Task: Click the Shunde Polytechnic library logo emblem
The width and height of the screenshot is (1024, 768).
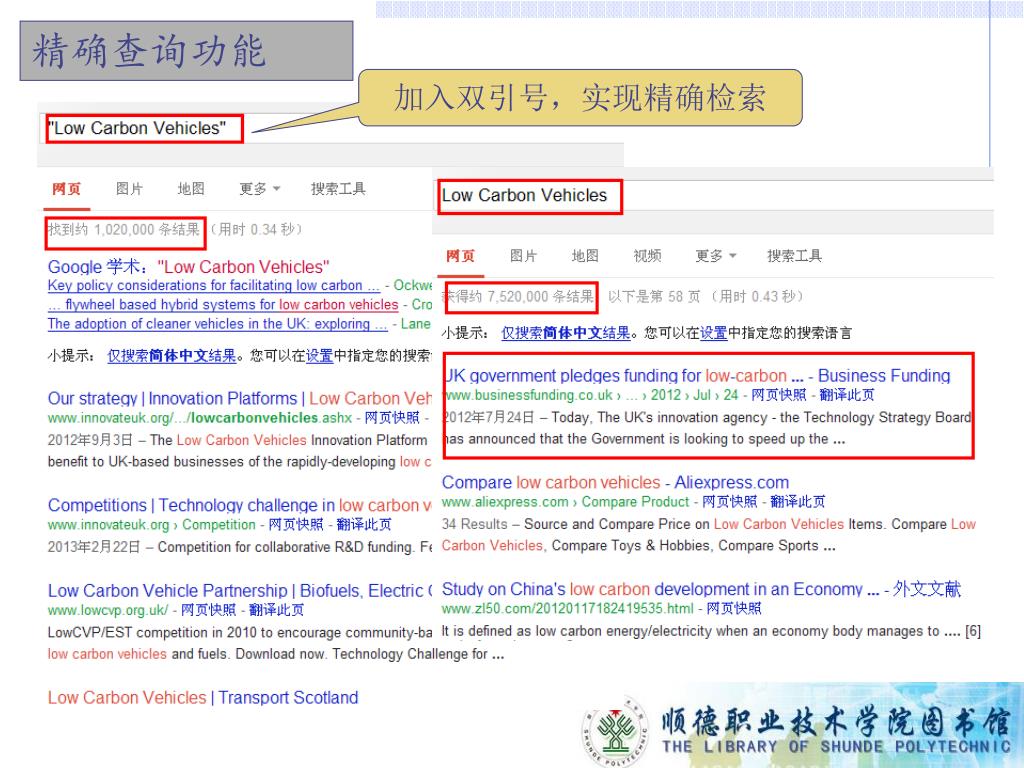Action: point(615,731)
